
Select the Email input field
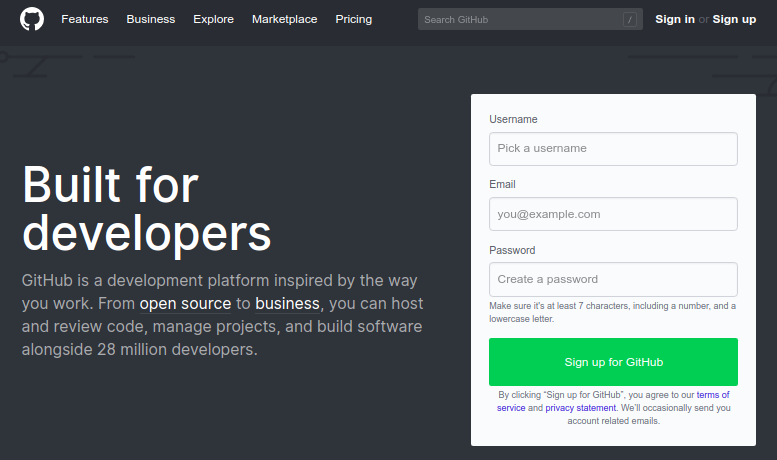613,214
